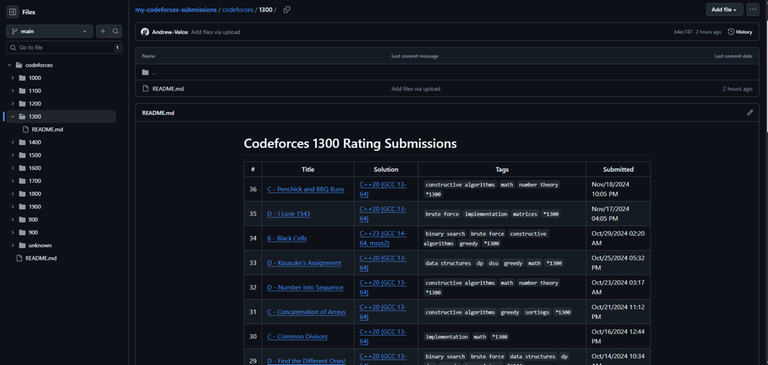
Task: Click Andrew-Velox avatar icon
Action: coord(144,32)
